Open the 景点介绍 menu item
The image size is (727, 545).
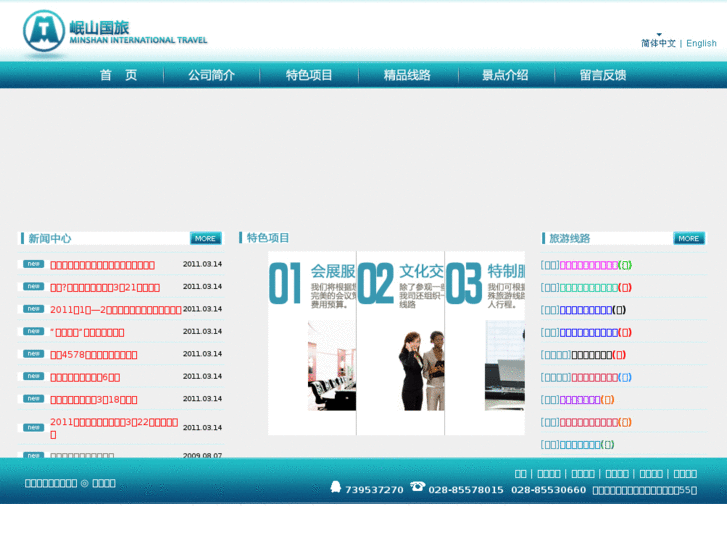coord(505,75)
